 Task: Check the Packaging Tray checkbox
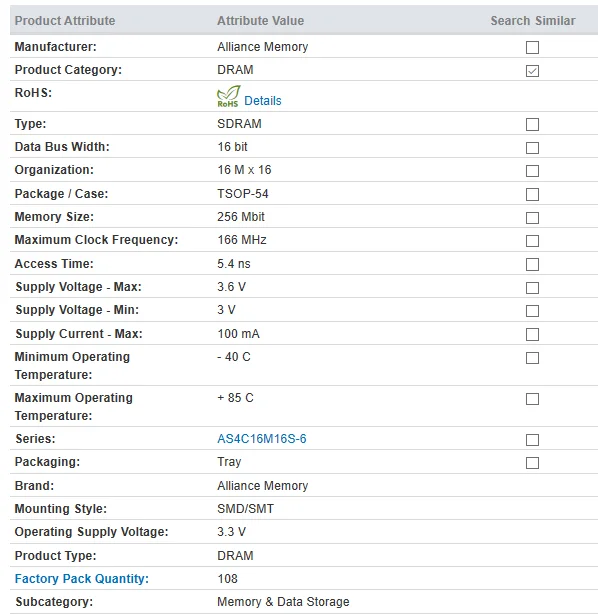click(x=532, y=463)
